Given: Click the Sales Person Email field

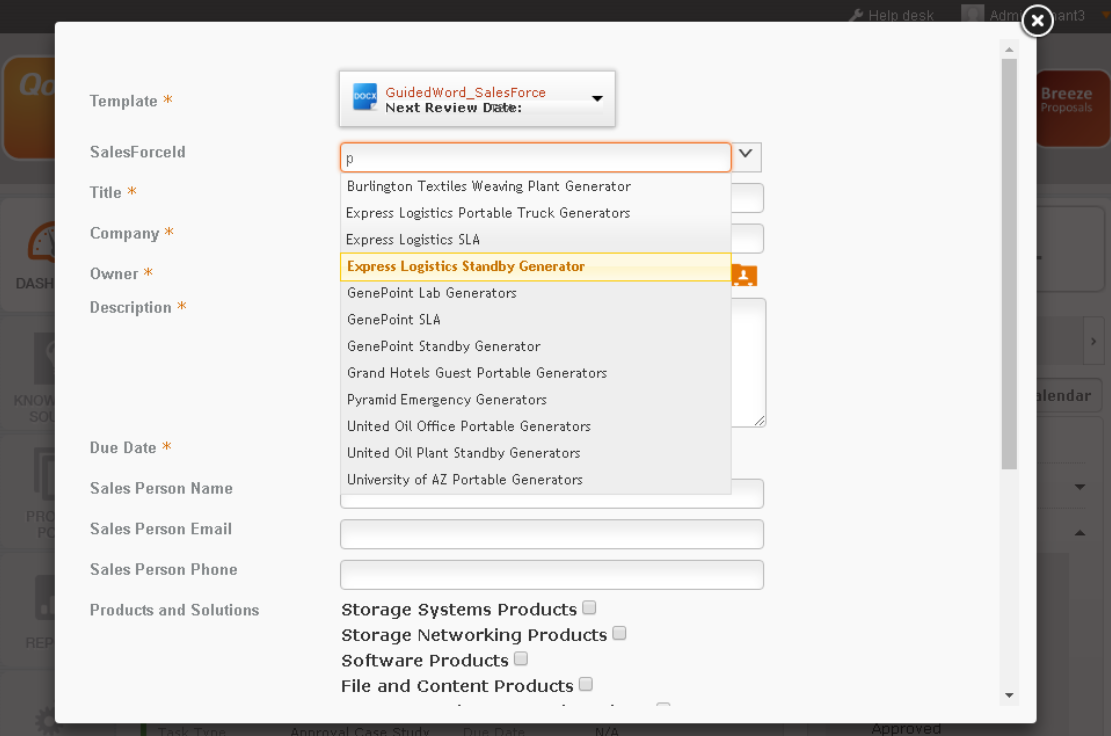Looking at the screenshot, I should pos(552,534).
